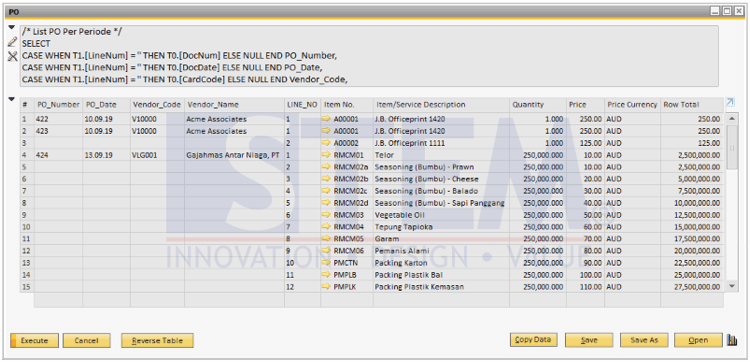Click the Cancel button
Image resolution: width=750 pixels, height=362 pixels.
coord(87,340)
